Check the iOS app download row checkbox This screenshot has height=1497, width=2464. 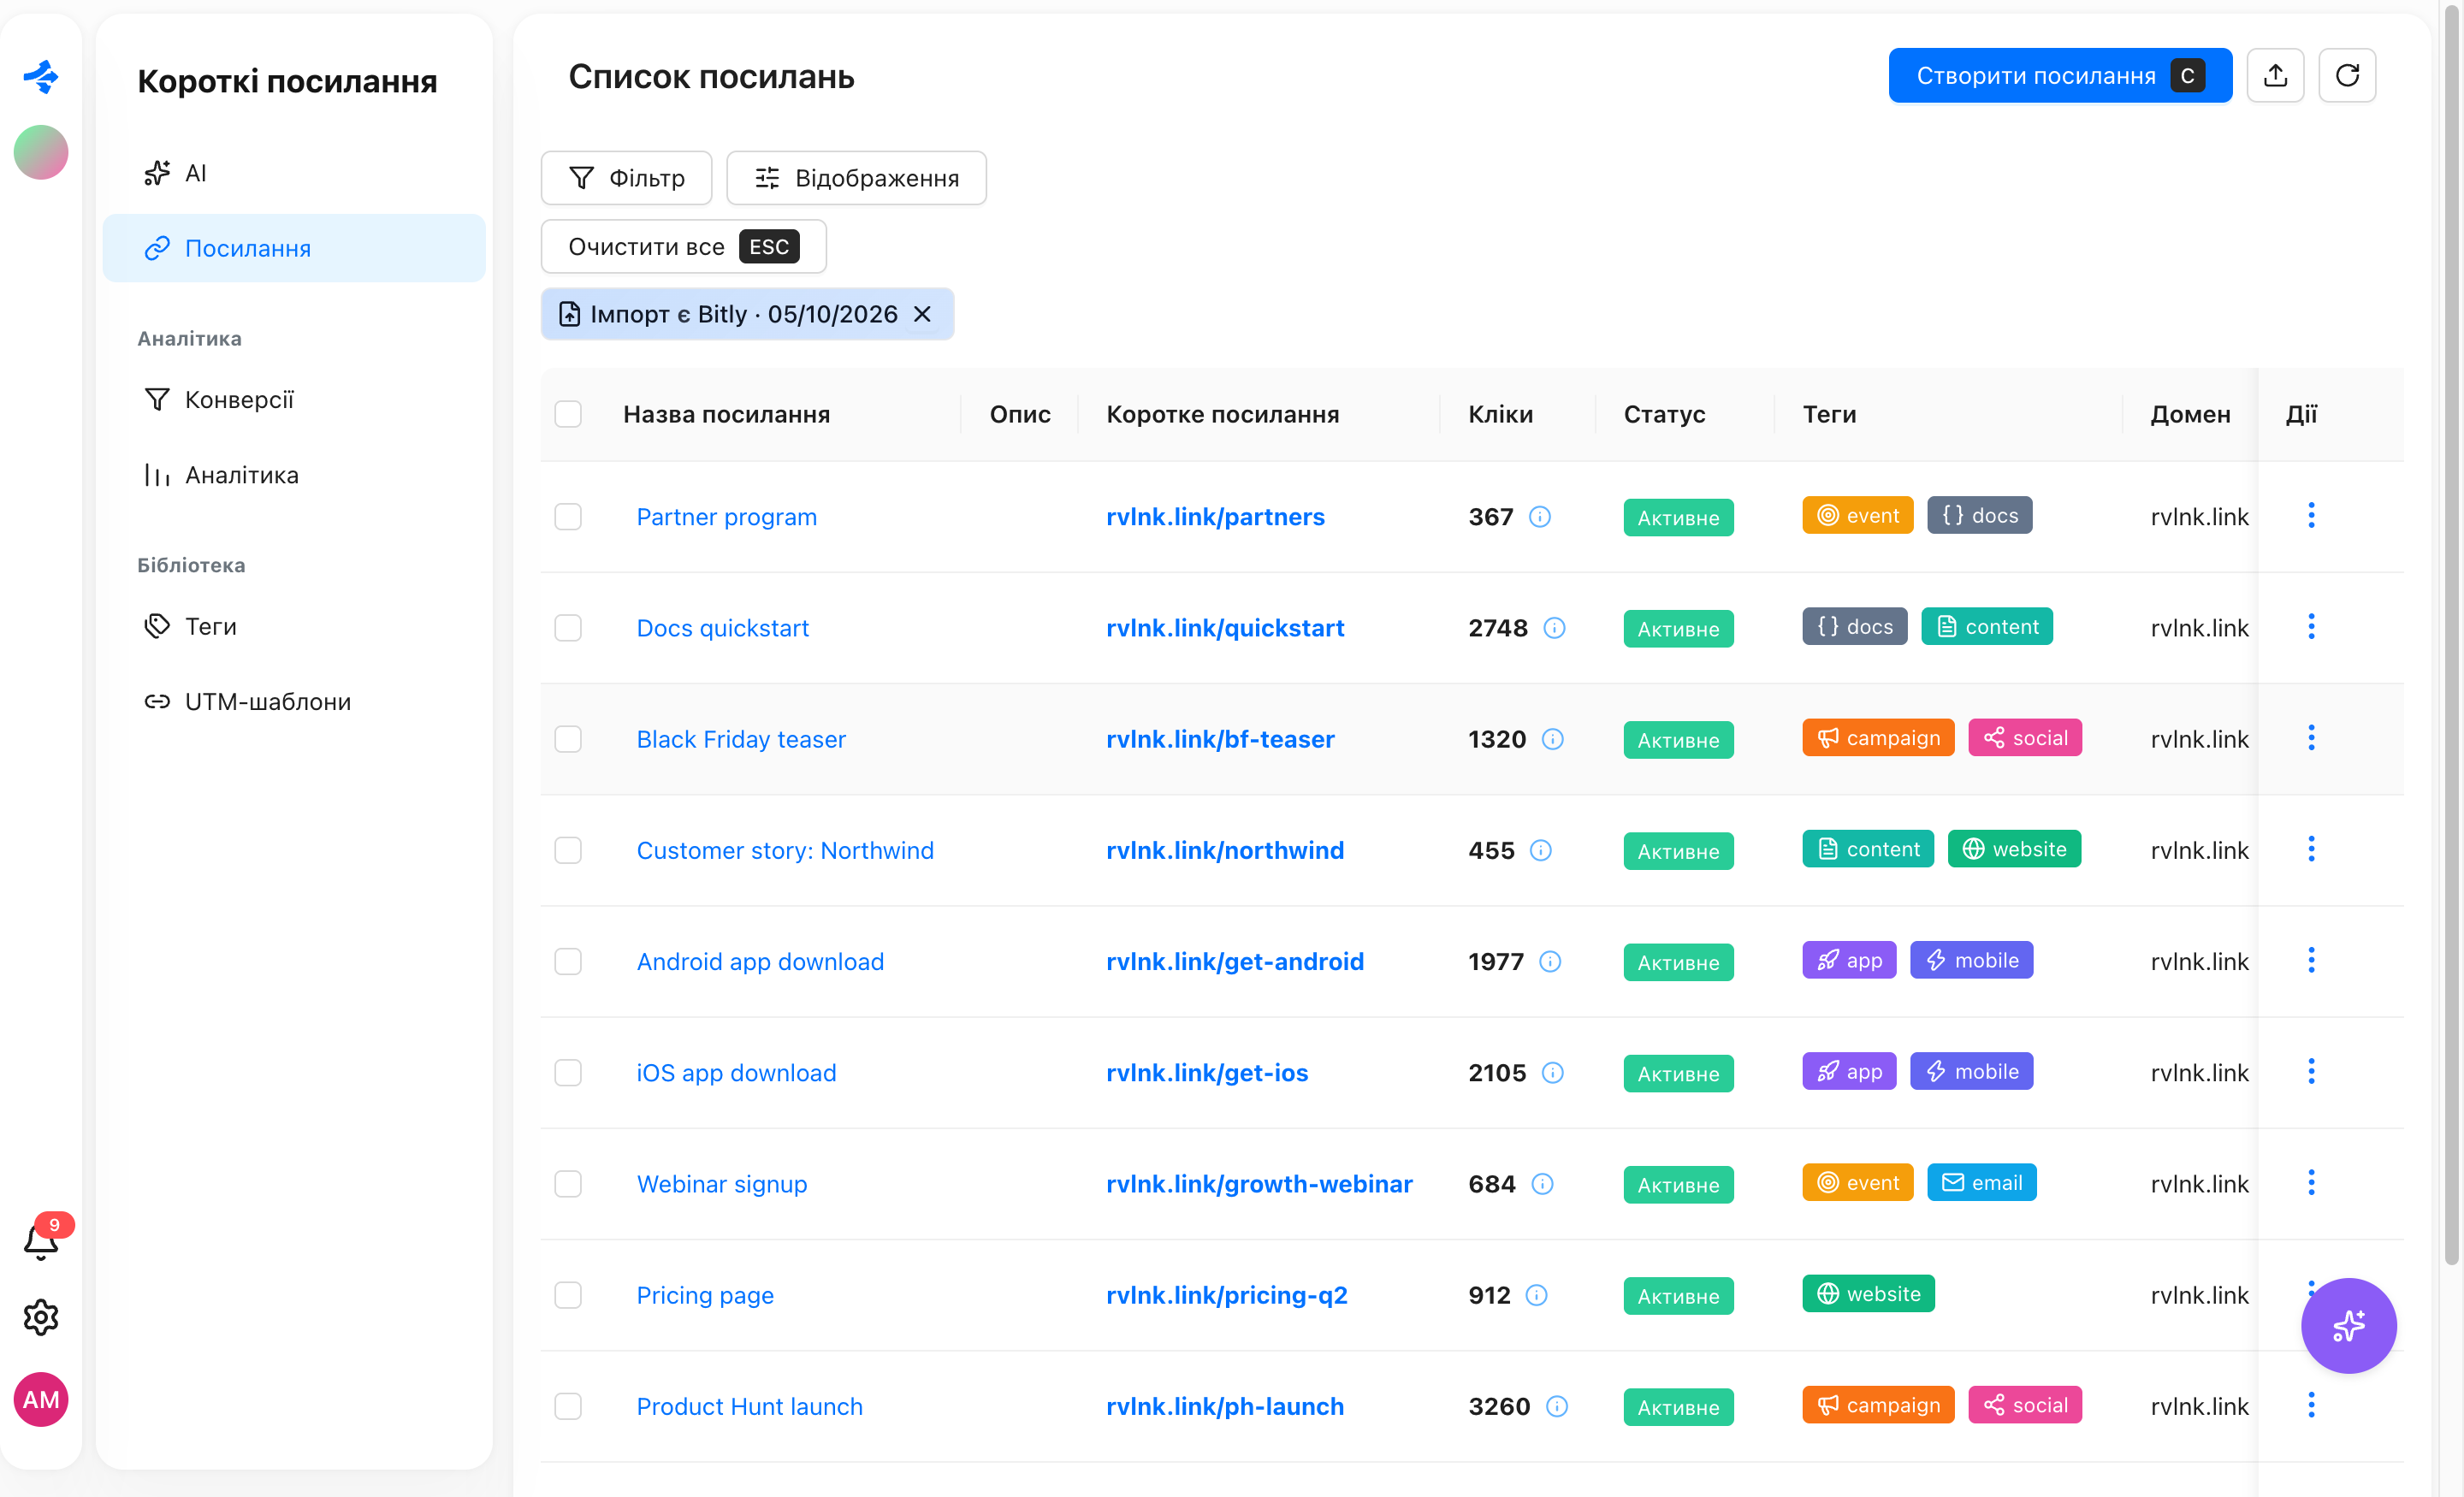(x=568, y=1073)
